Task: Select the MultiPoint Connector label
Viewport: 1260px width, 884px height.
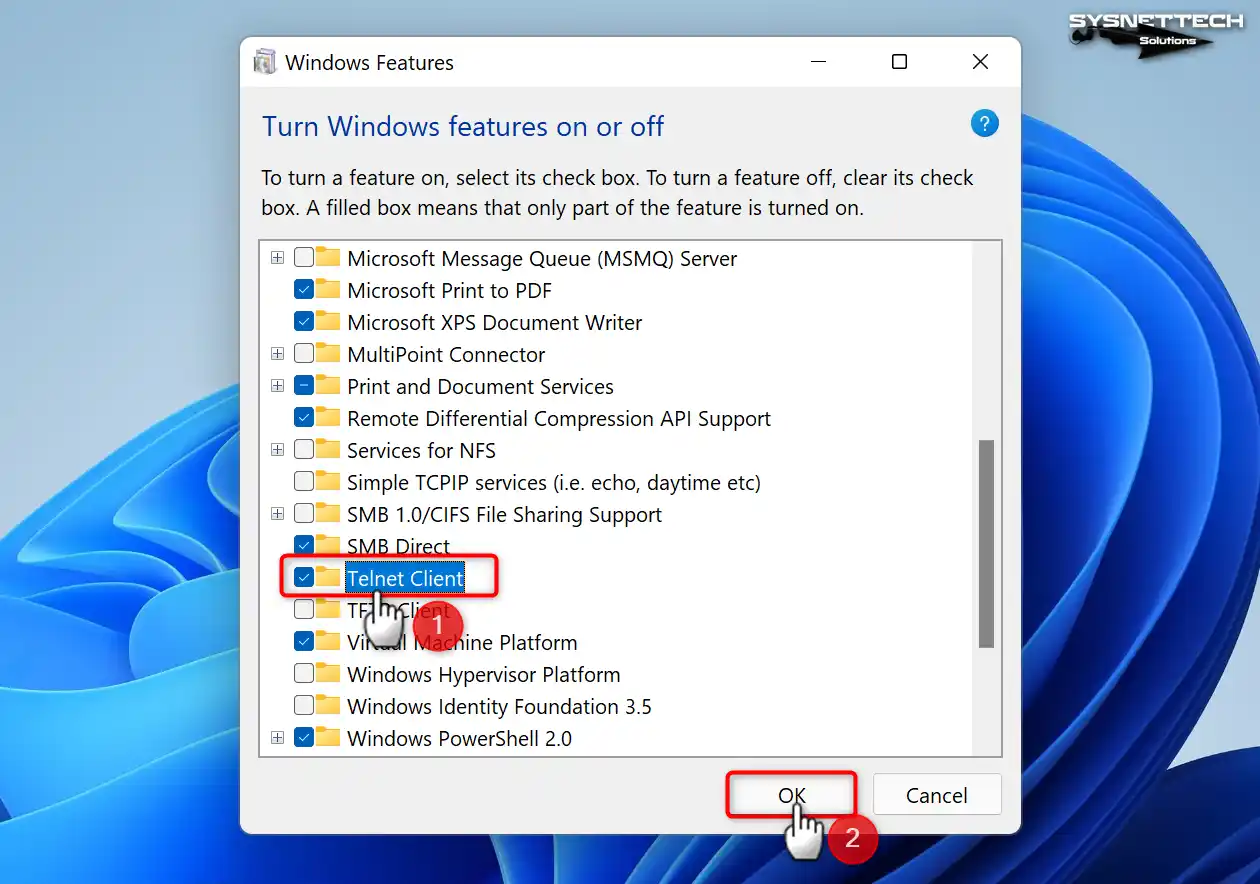Action: click(x=446, y=354)
